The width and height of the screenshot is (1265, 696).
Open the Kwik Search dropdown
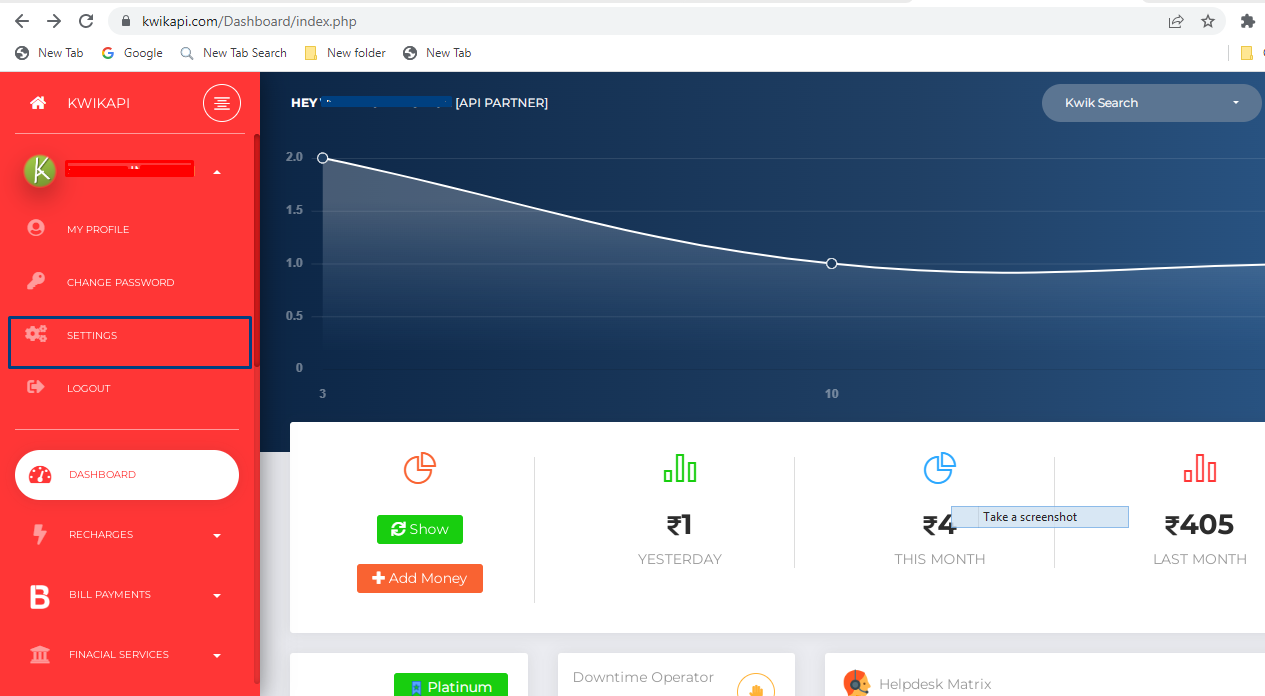[1151, 103]
